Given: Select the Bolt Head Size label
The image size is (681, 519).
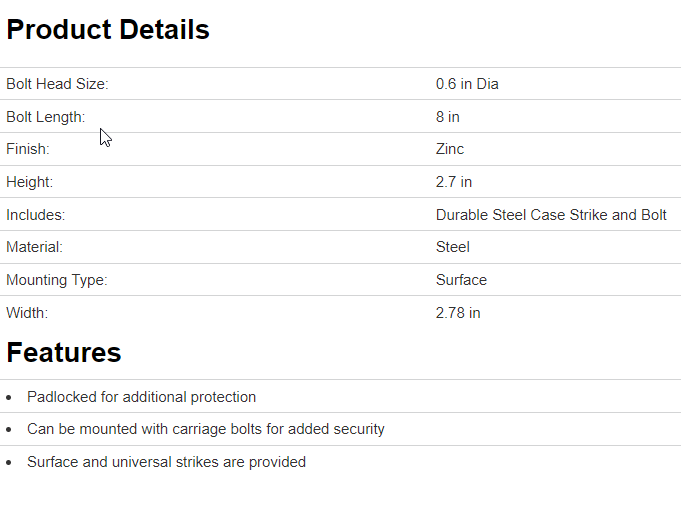Looking at the screenshot, I should pos(57,84).
